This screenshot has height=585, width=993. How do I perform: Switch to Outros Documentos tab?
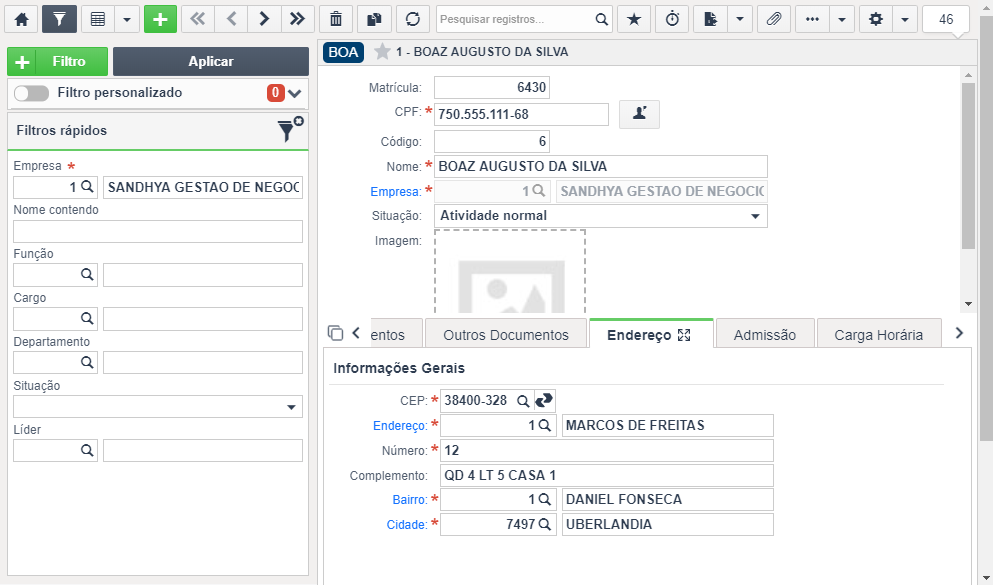(506, 335)
